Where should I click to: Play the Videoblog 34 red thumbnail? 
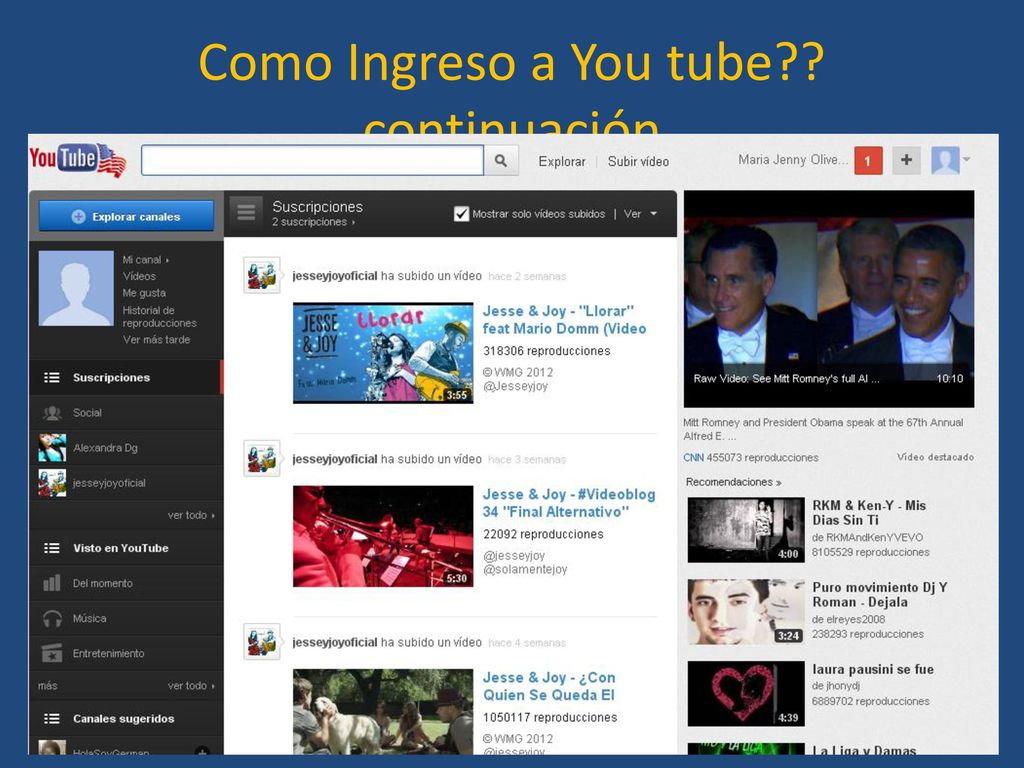click(x=383, y=536)
